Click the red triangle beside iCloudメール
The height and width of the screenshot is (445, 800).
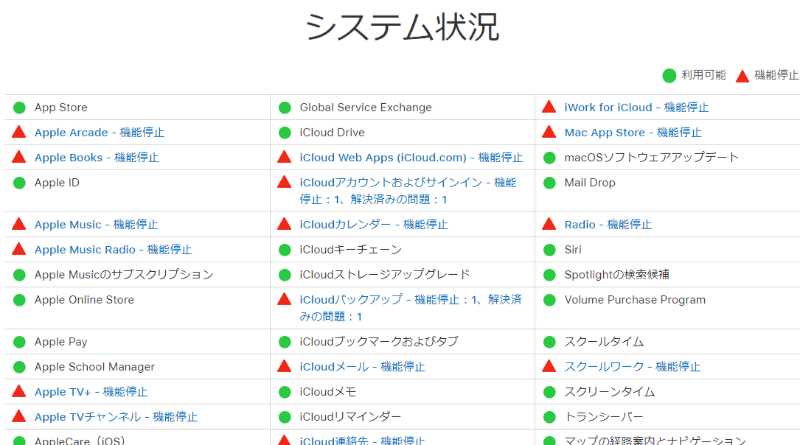pyautogui.click(x=284, y=366)
